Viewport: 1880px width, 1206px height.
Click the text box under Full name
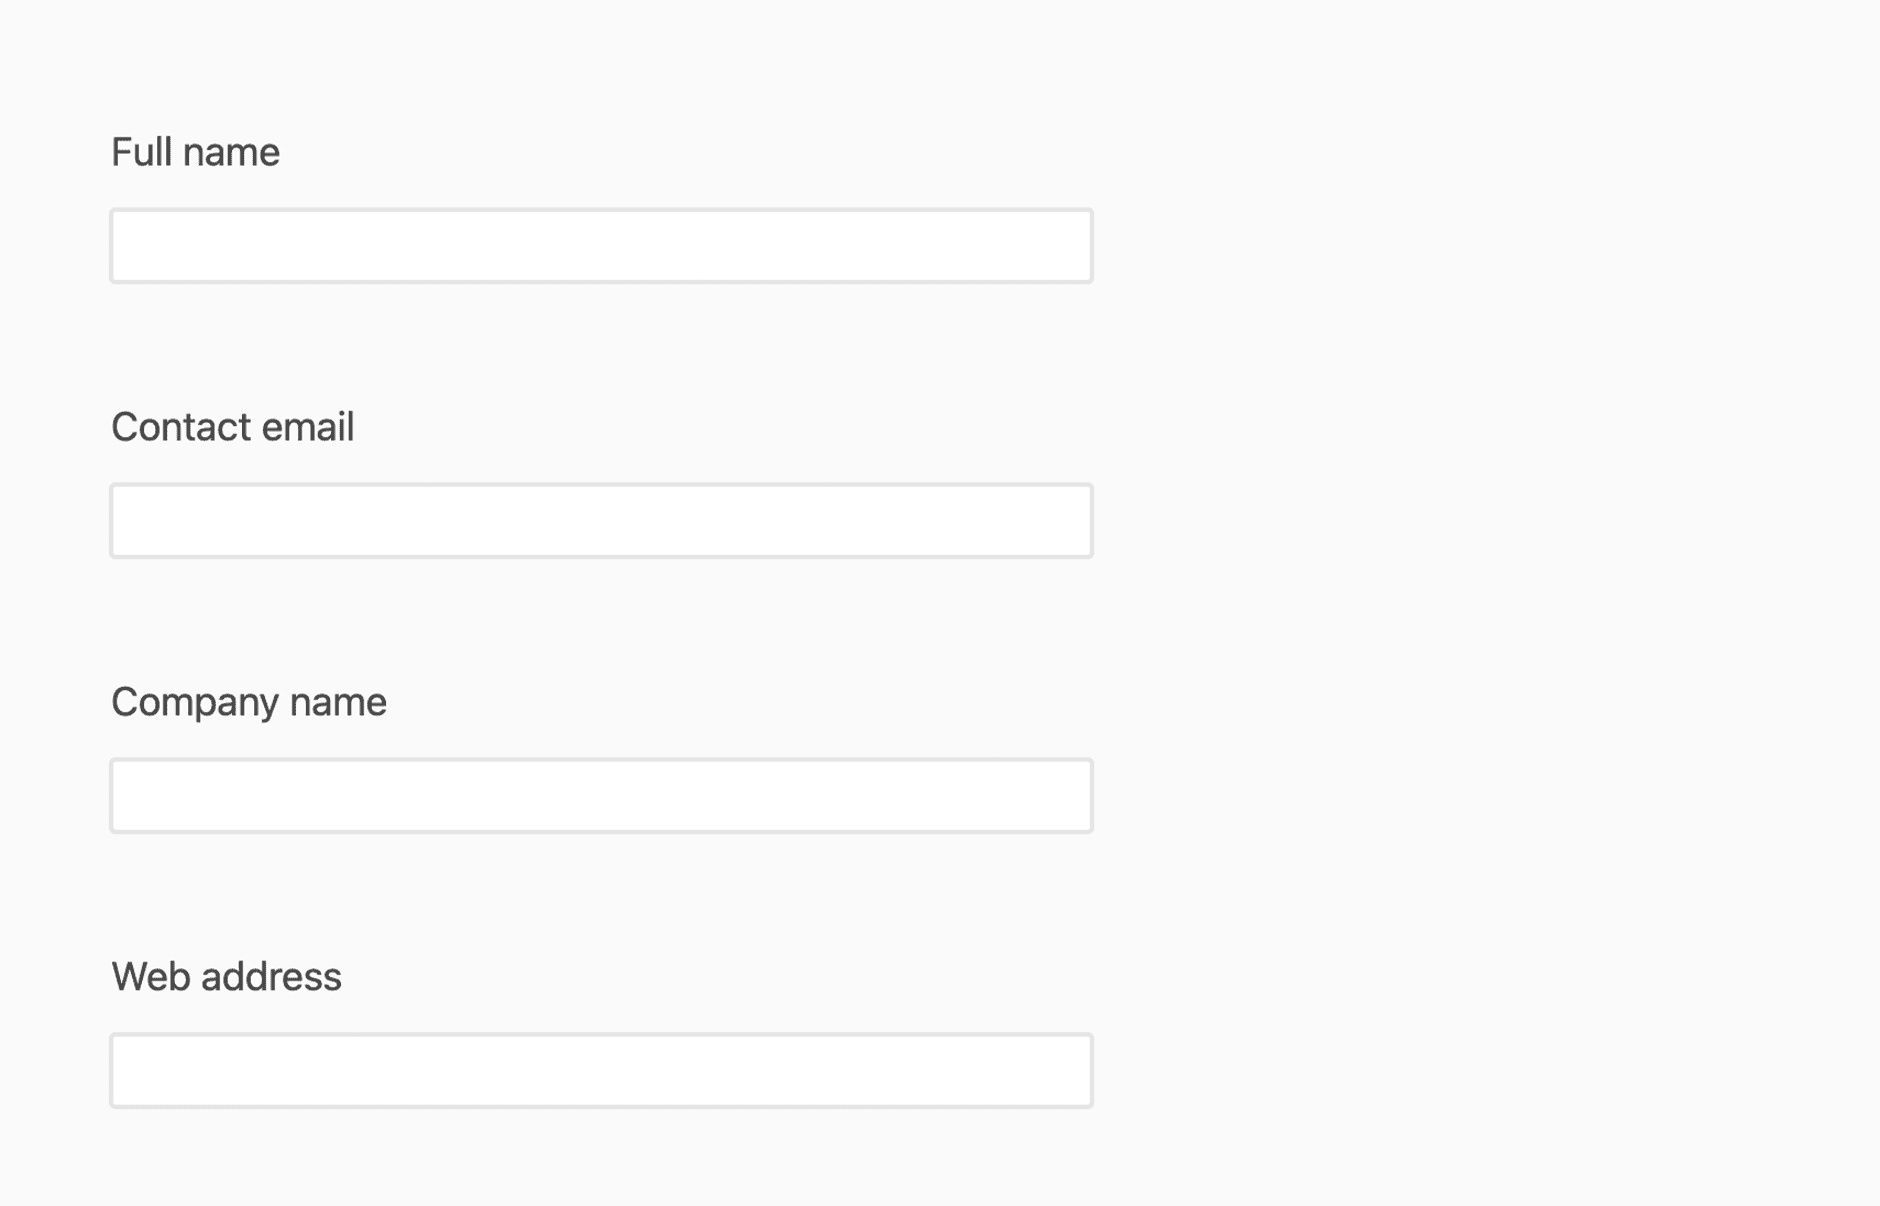point(601,246)
